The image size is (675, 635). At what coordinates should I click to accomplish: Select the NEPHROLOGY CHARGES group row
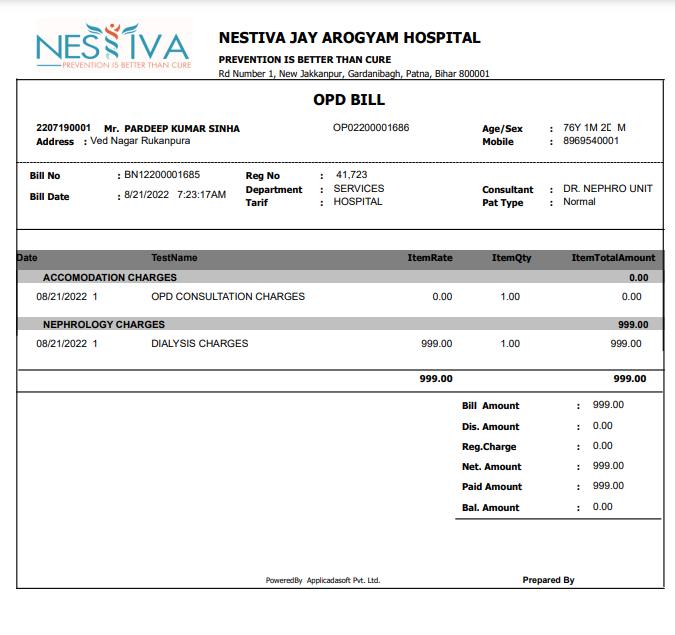pos(104,324)
